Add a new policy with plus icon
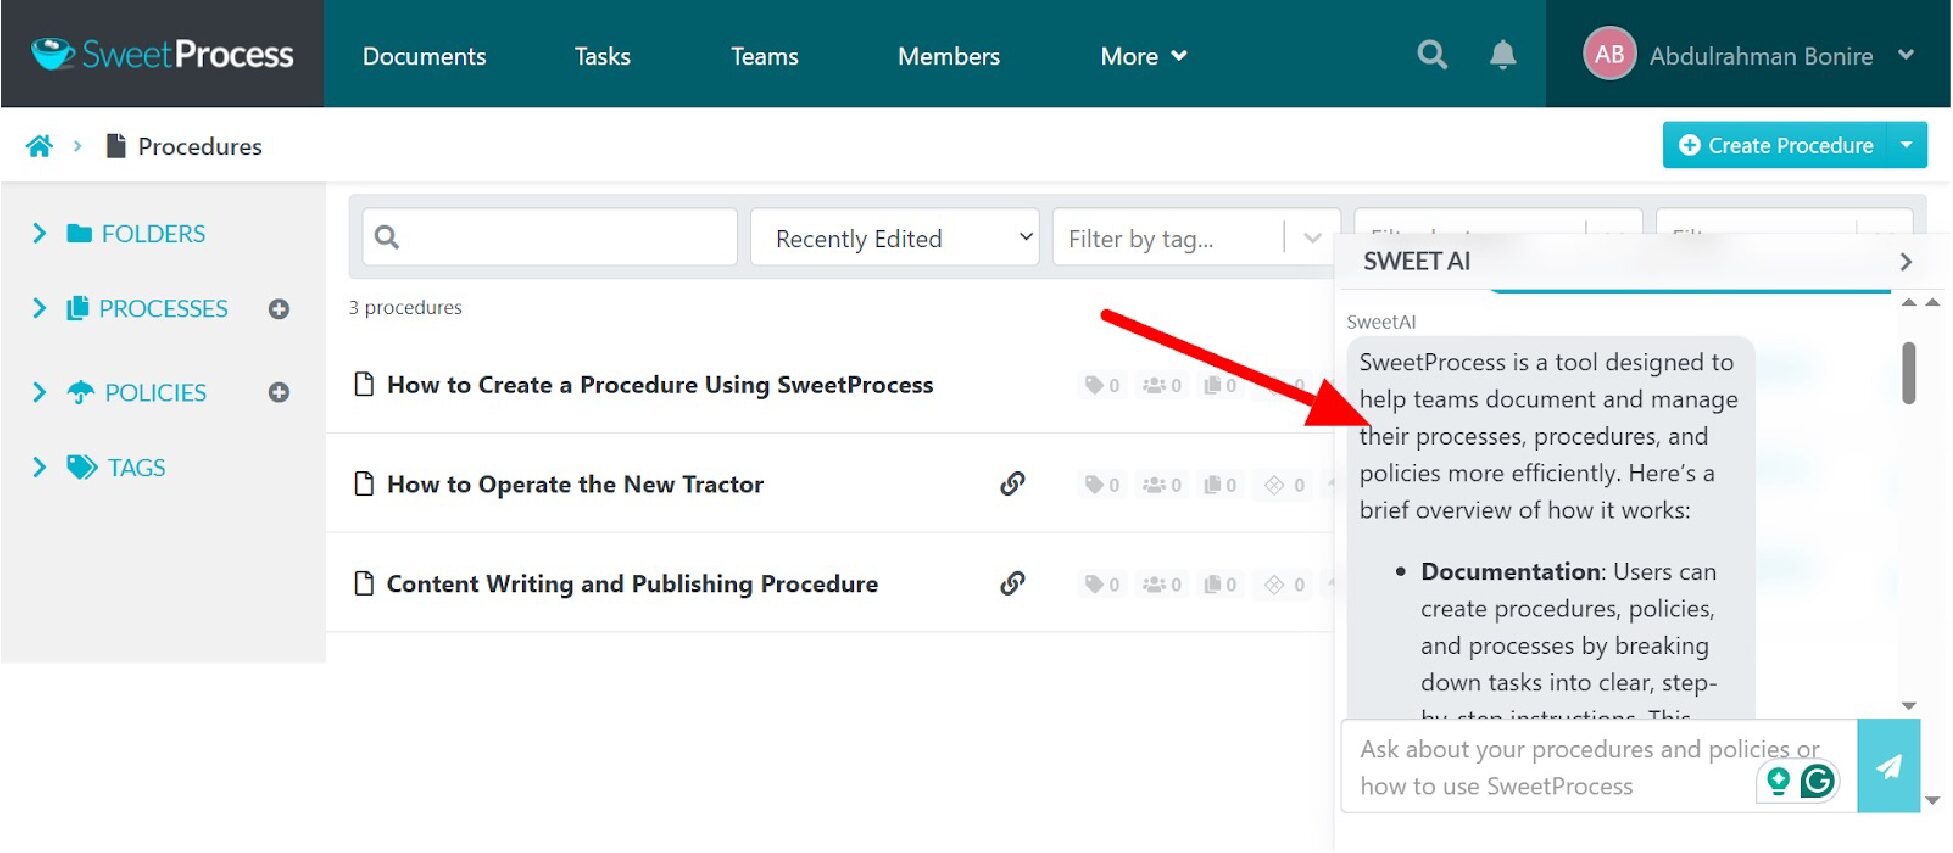Screen dimensions: 1953x853 coord(279,392)
